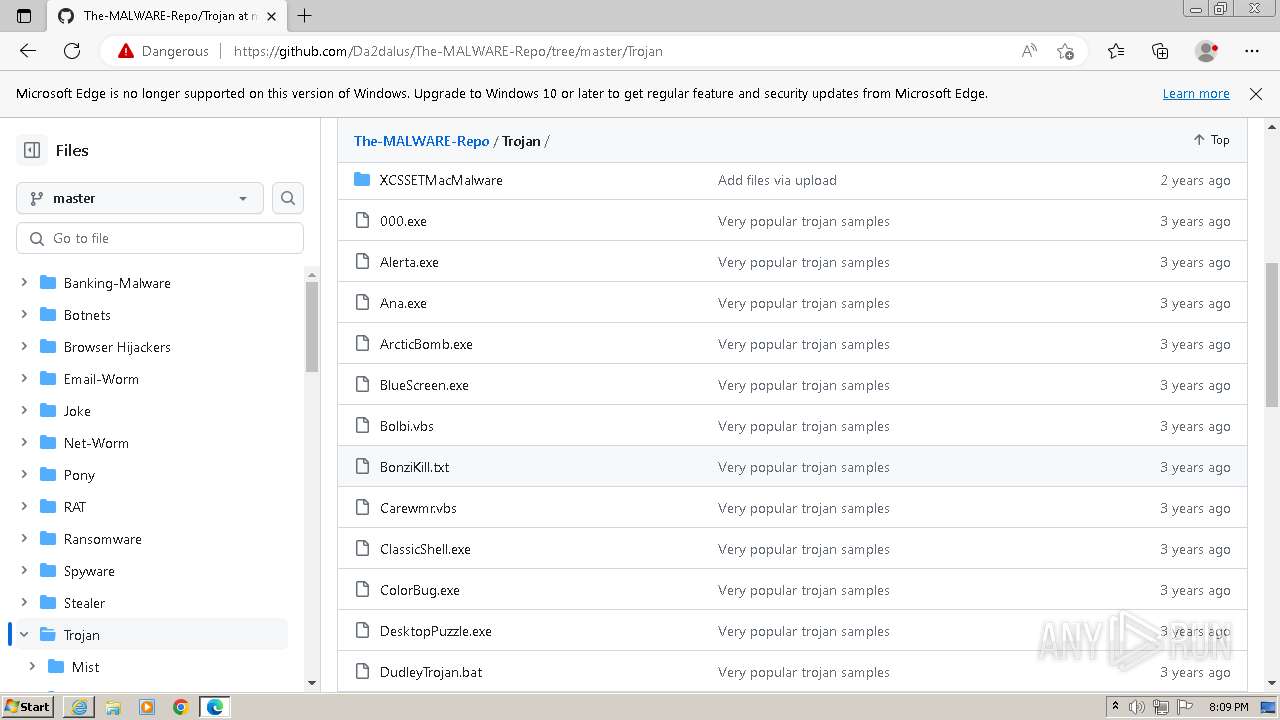This screenshot has height=720, width=1280.
Task: Expand the Joke folder
Action: 24,411
